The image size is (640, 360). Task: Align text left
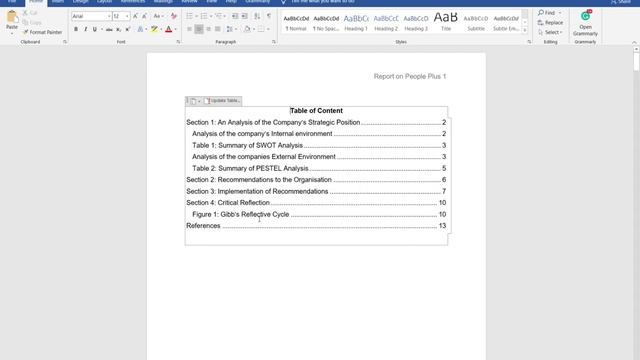tap(189, 29)
